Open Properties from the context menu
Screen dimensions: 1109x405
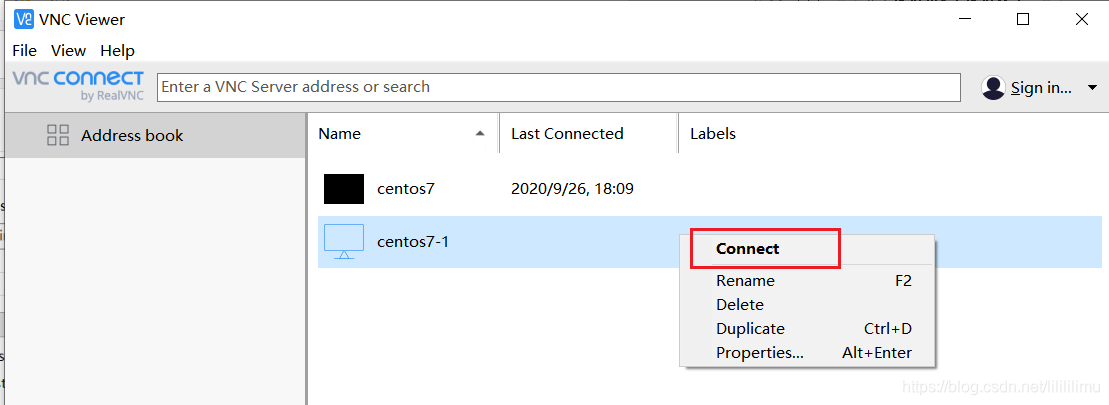click(760, 353)
